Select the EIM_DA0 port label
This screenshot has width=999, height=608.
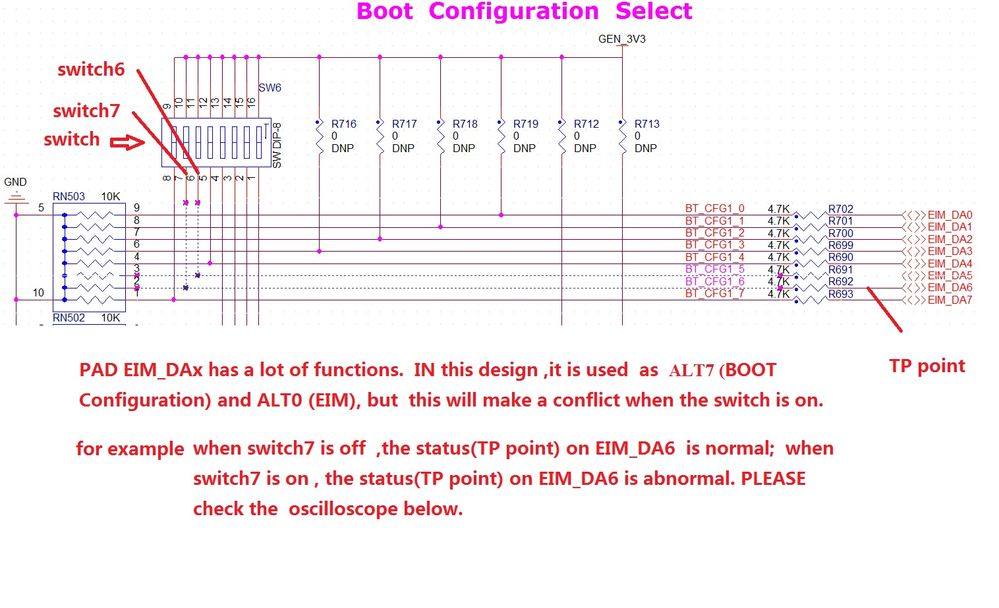(x=950, y=215)
